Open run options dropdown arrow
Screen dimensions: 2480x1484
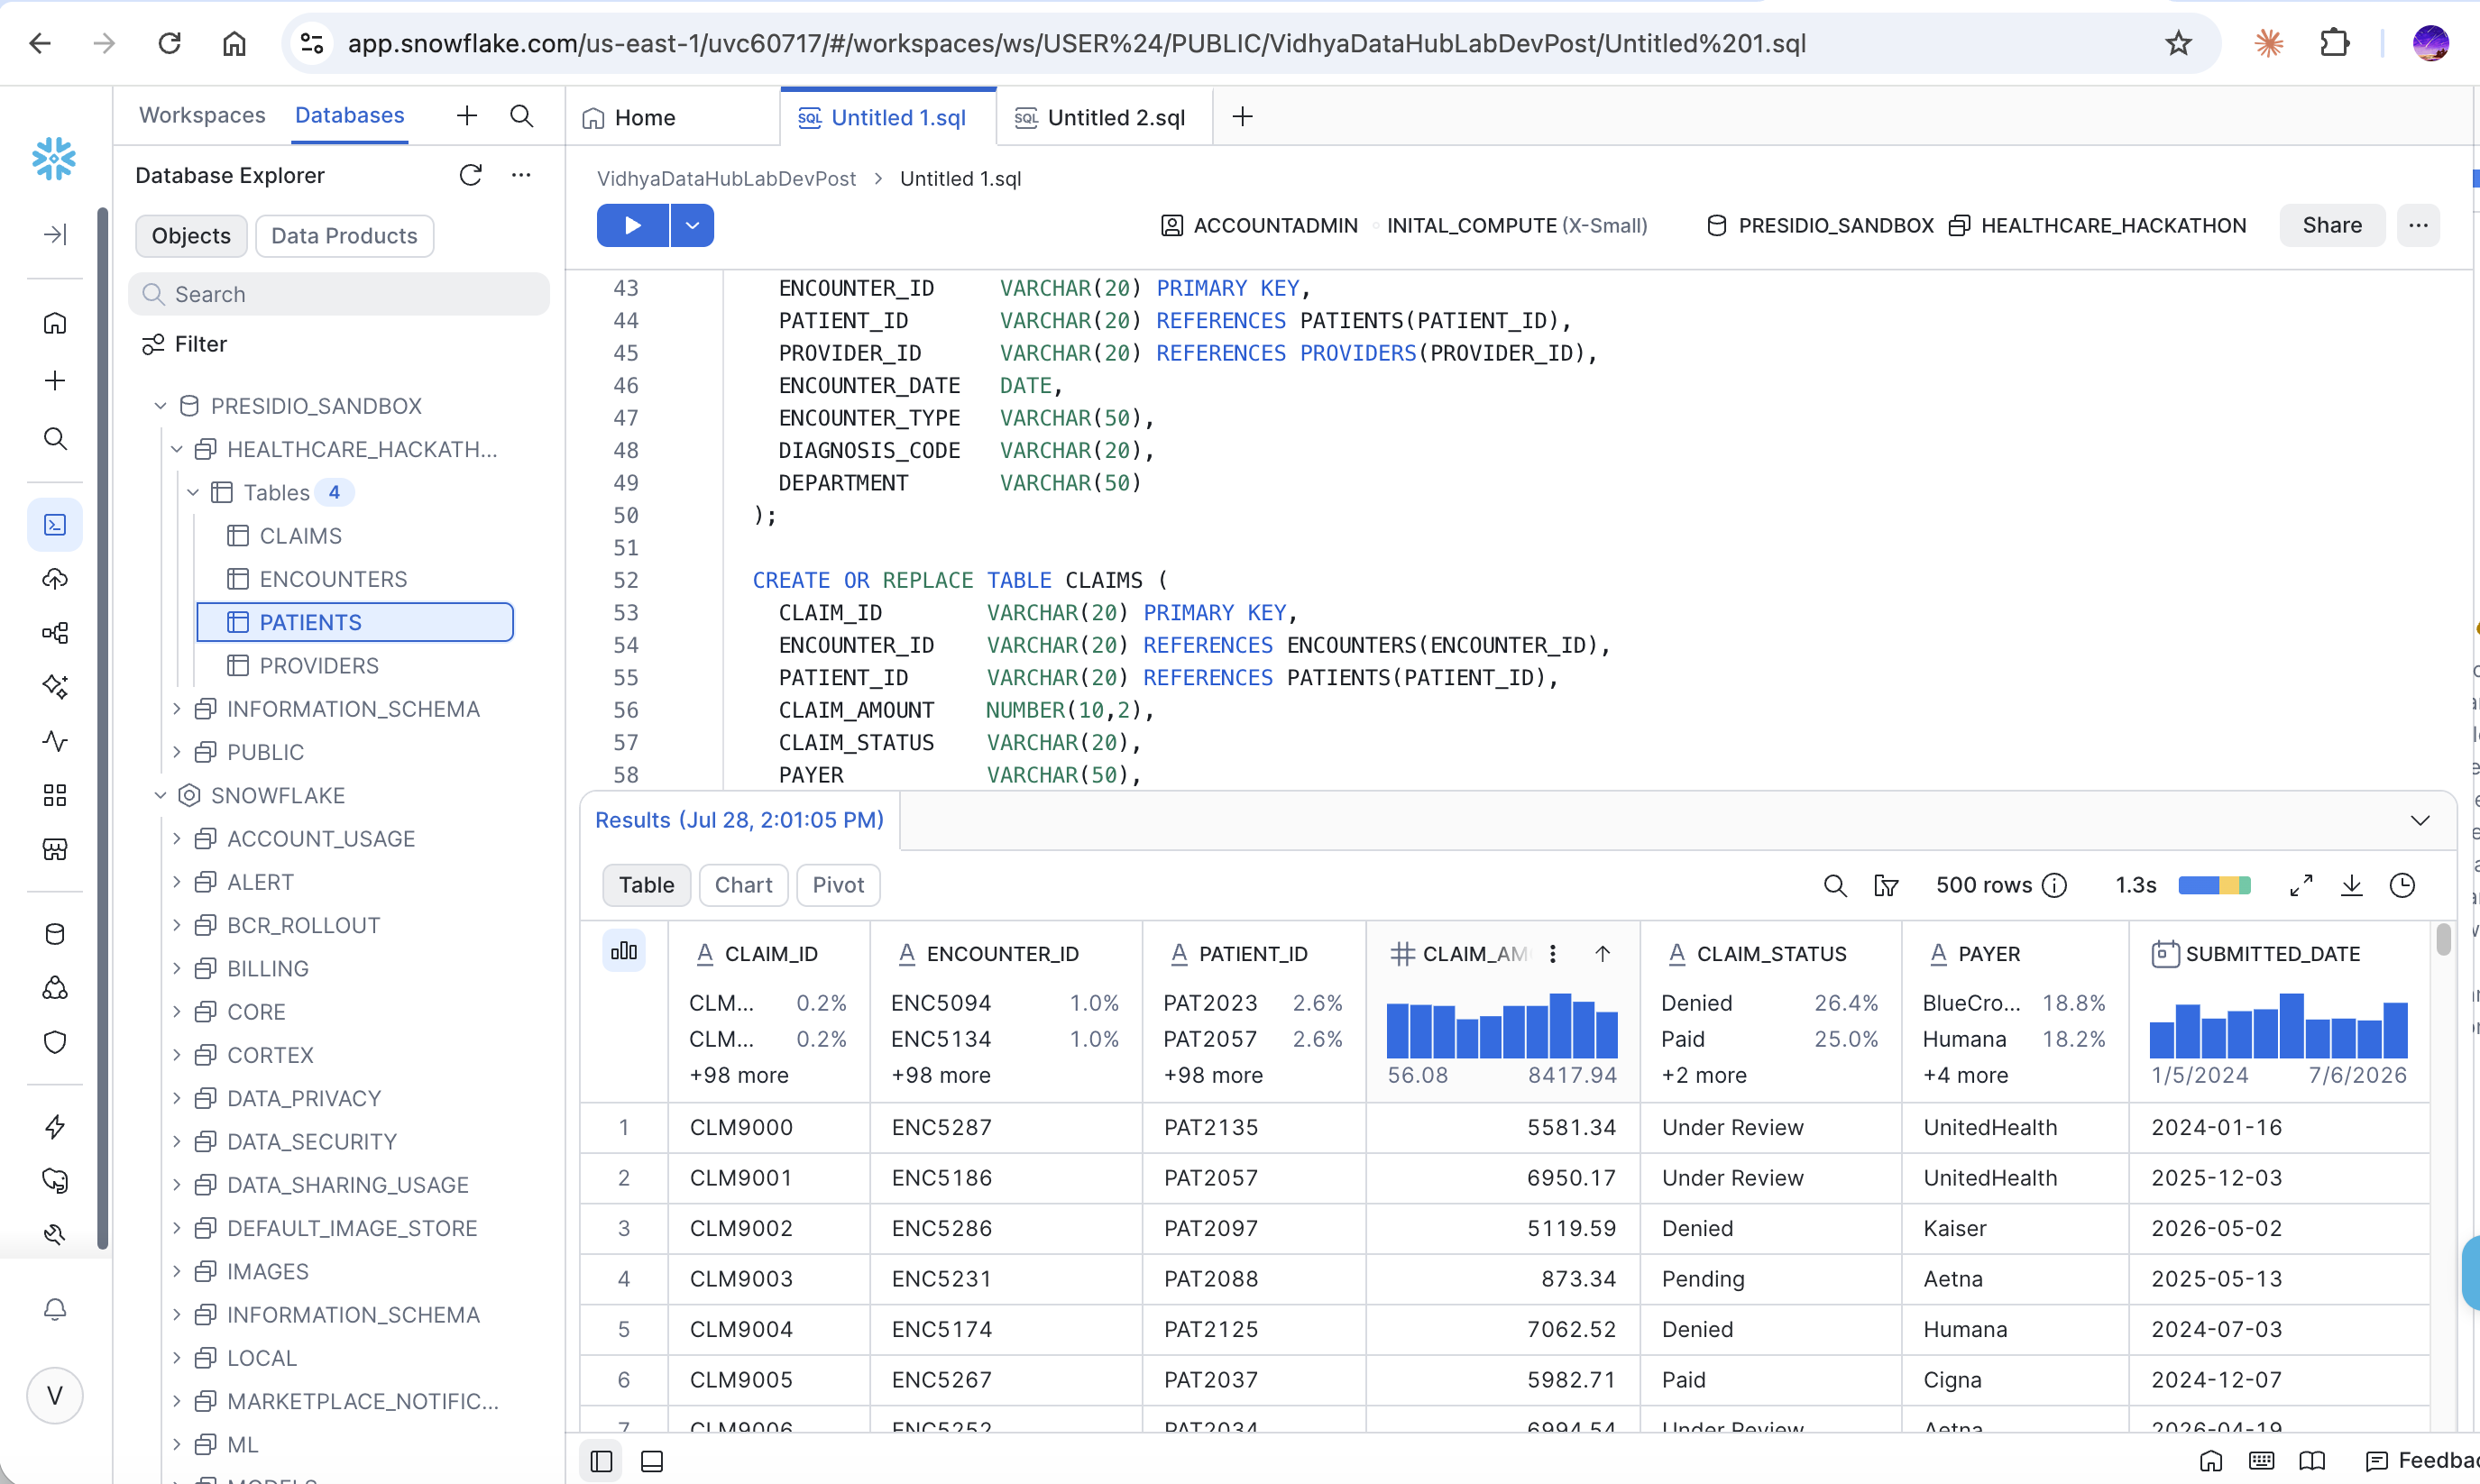(692, 225)
